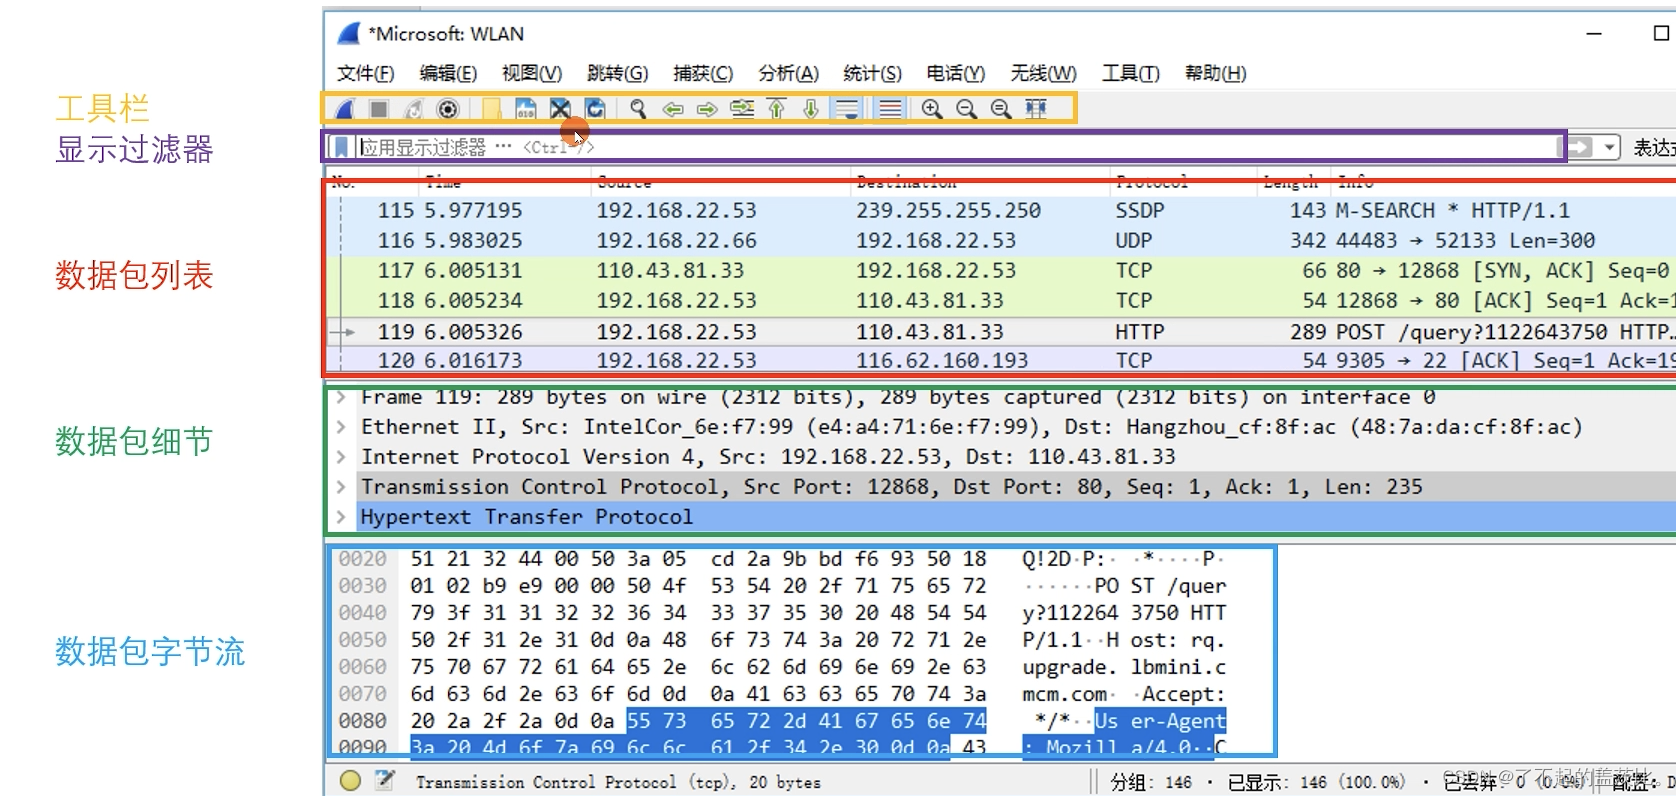Viewport: 1676px width, 796px height.
Task: Jump to the last packet
Action: [x=811, y=109]
